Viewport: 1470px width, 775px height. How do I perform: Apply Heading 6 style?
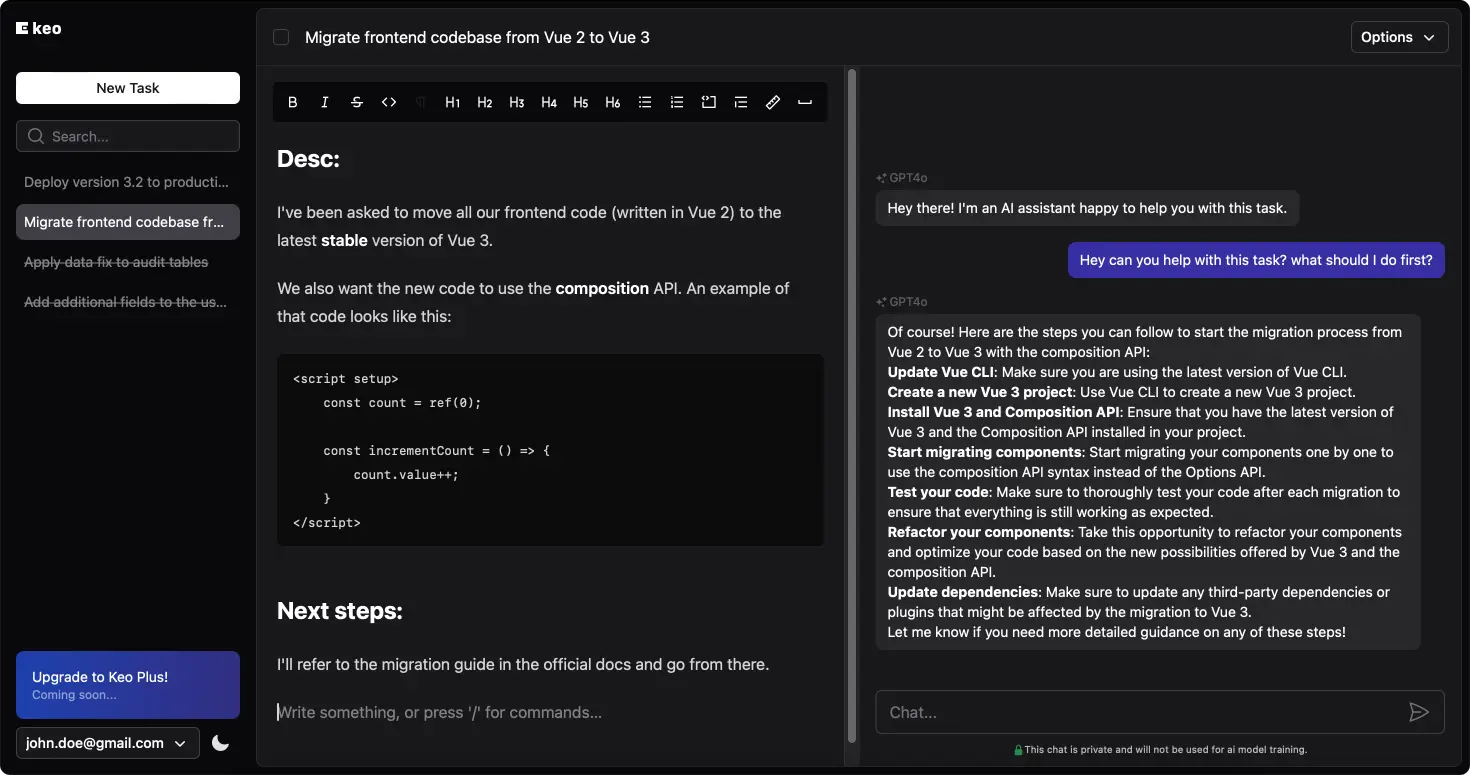[613, 102]
